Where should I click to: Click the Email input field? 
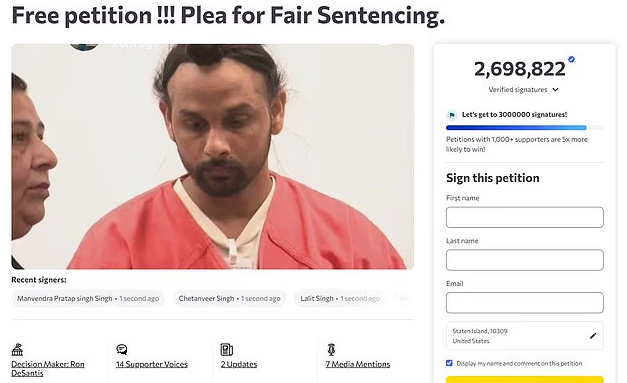(x=525, y=303)
